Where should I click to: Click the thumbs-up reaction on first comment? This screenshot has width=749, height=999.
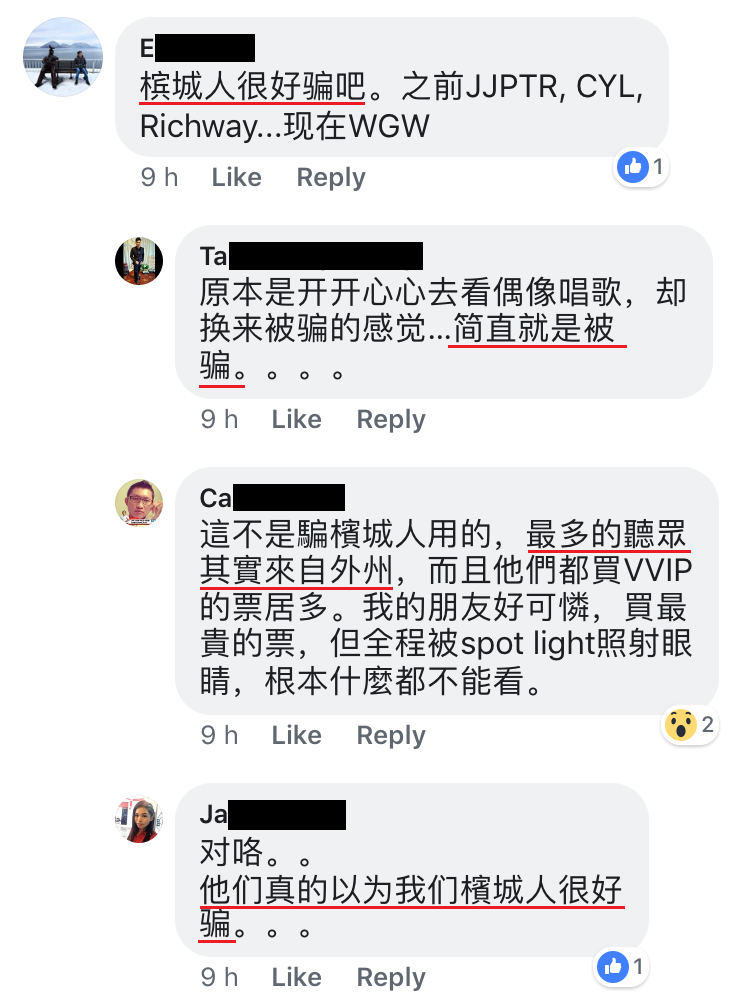click(641, 167)
